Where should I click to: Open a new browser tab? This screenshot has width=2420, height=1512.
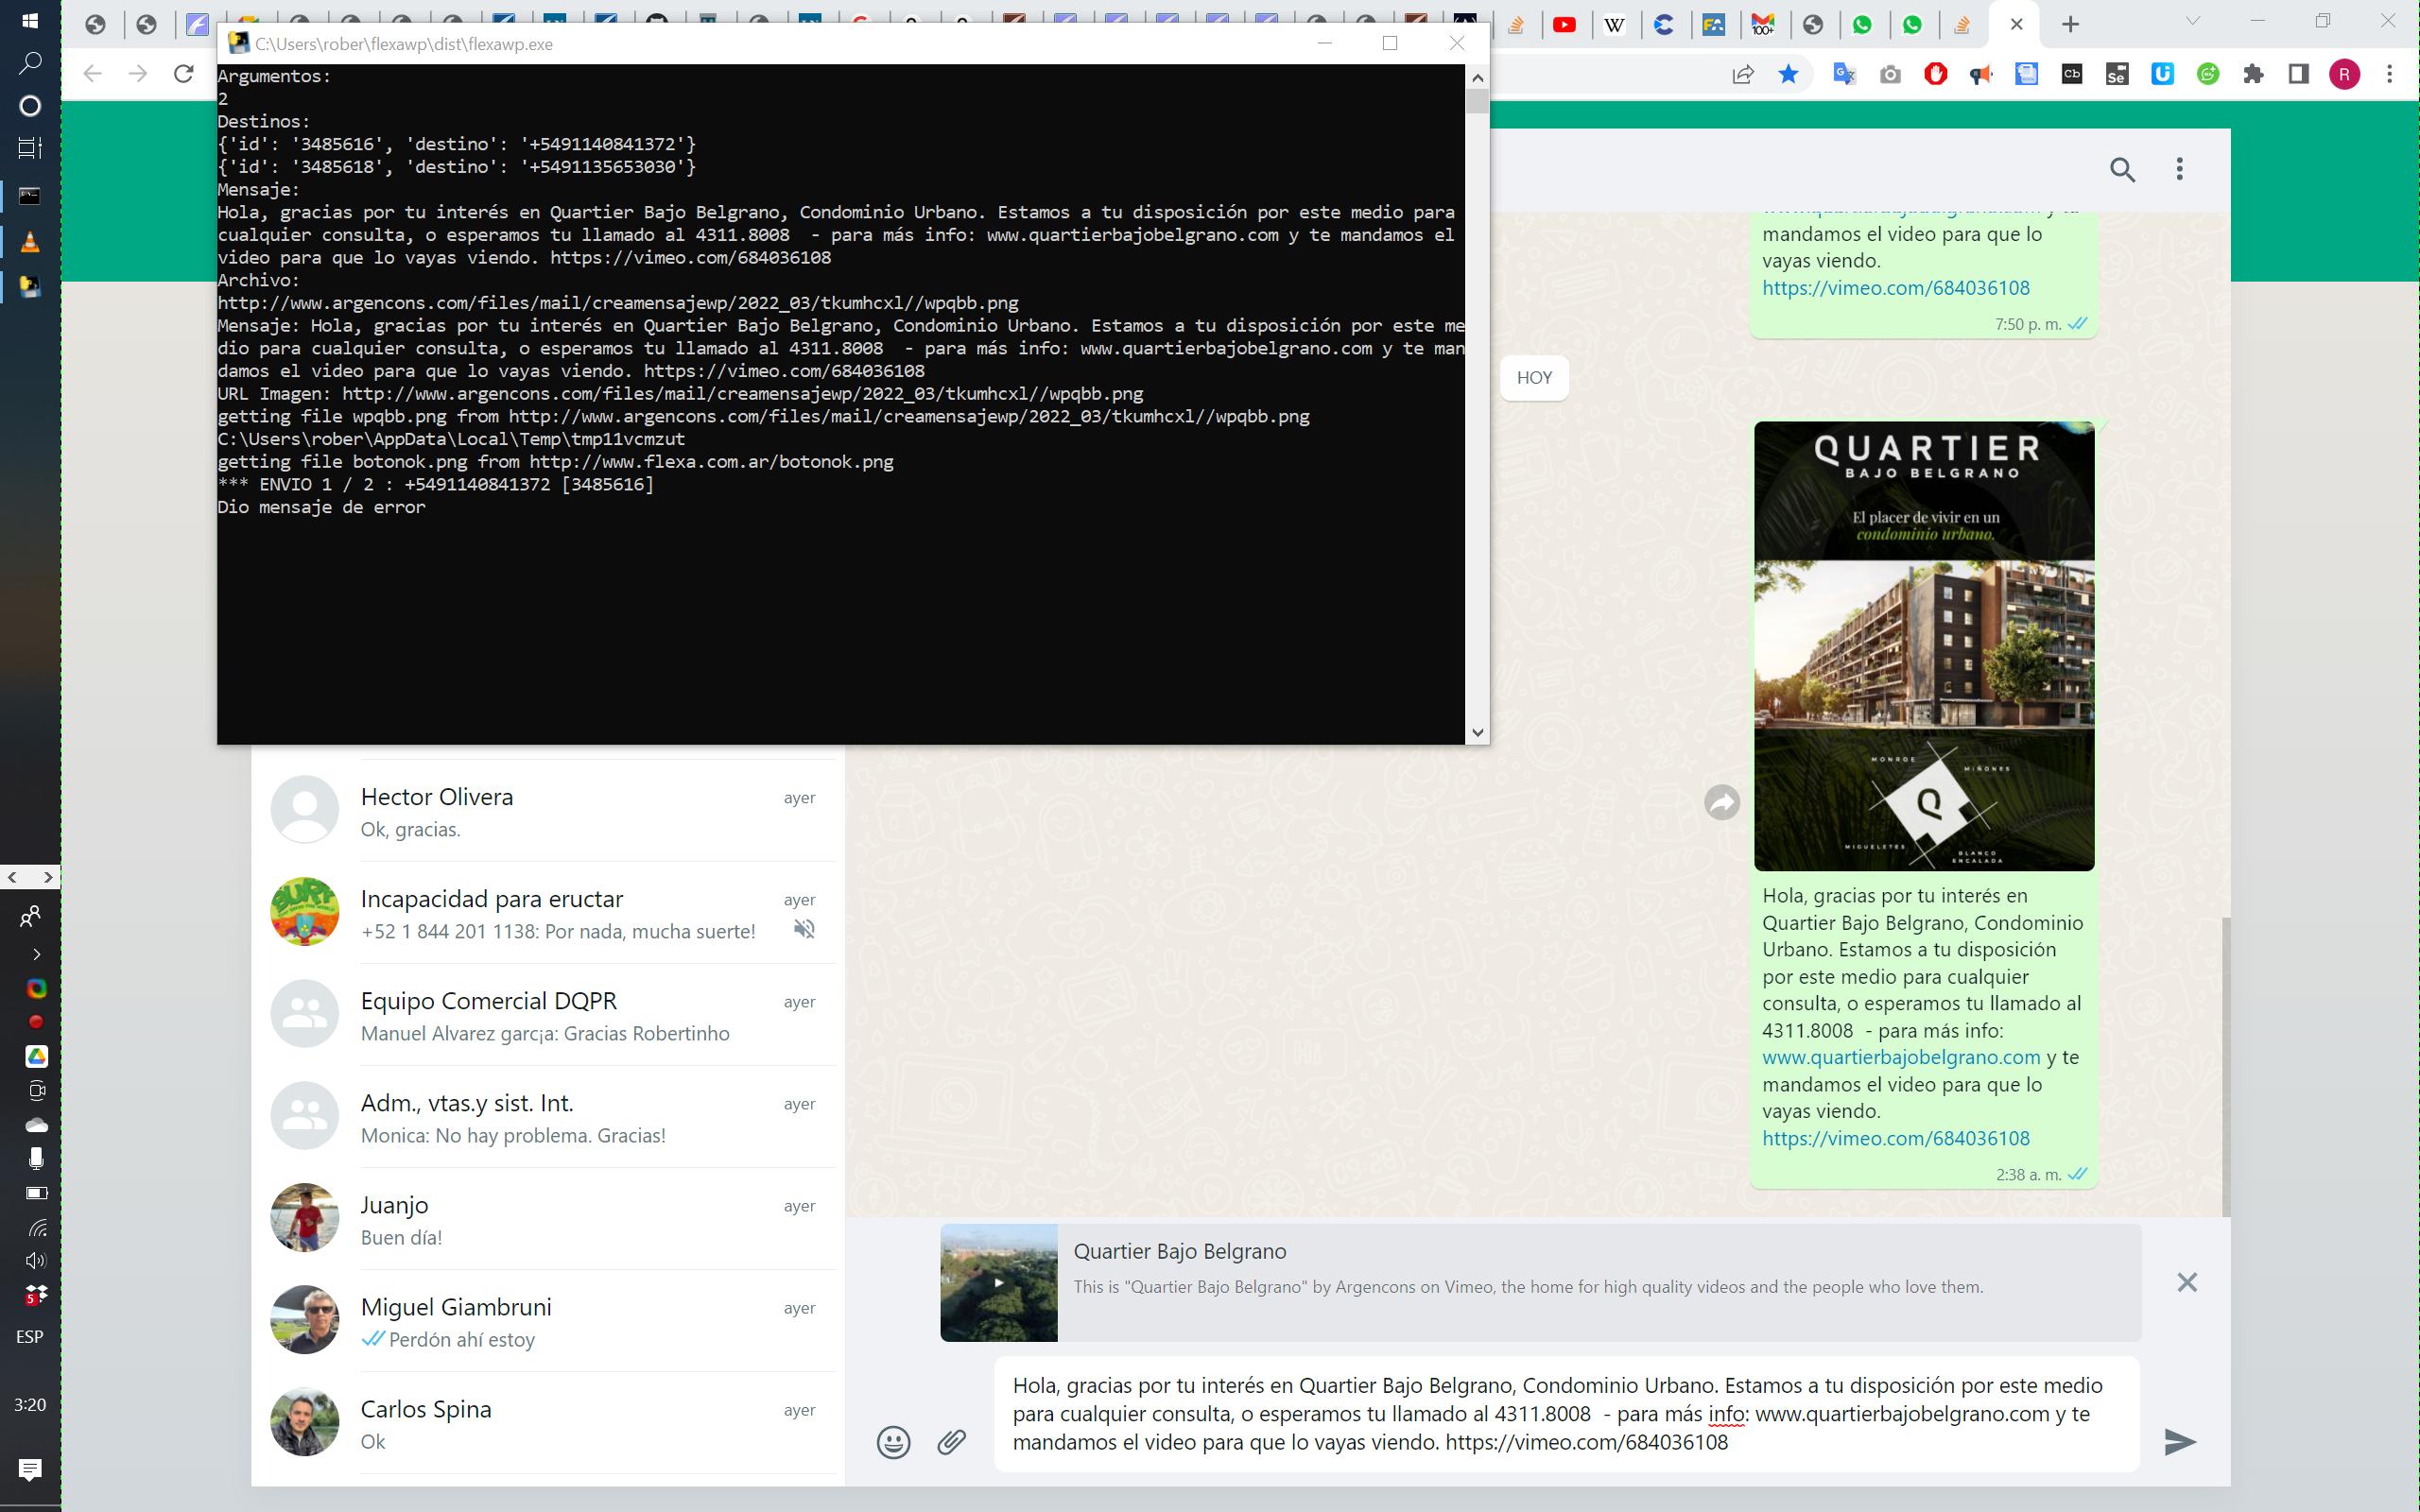(2070, 24)
